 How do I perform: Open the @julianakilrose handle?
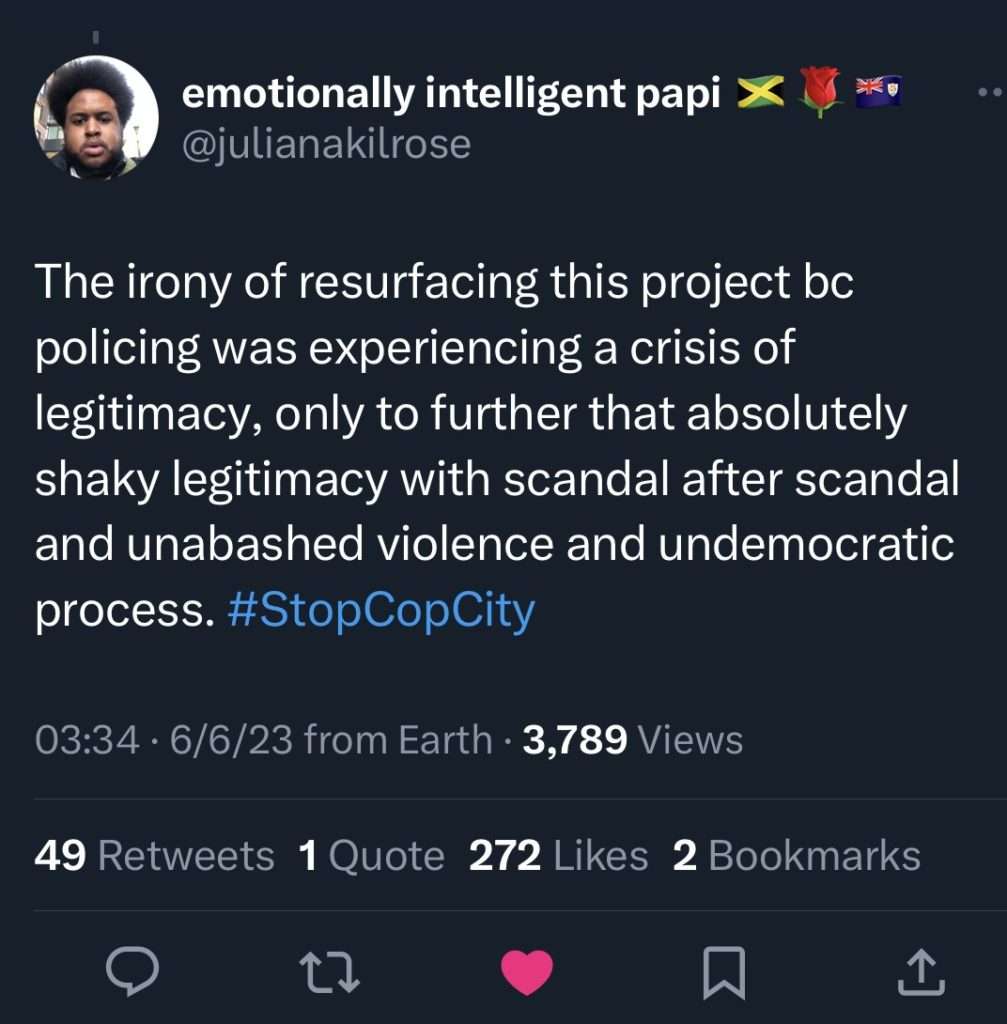tap(325, 144)
